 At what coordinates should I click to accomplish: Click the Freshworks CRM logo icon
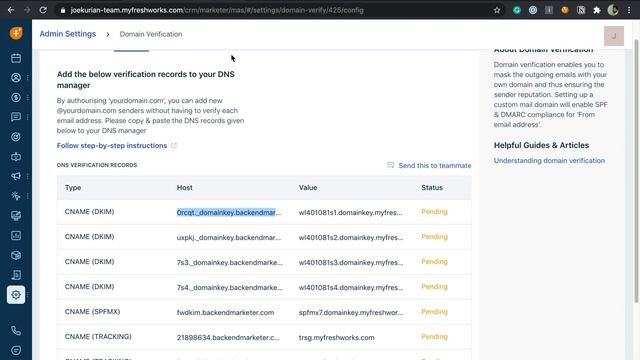tap(16, 33)
